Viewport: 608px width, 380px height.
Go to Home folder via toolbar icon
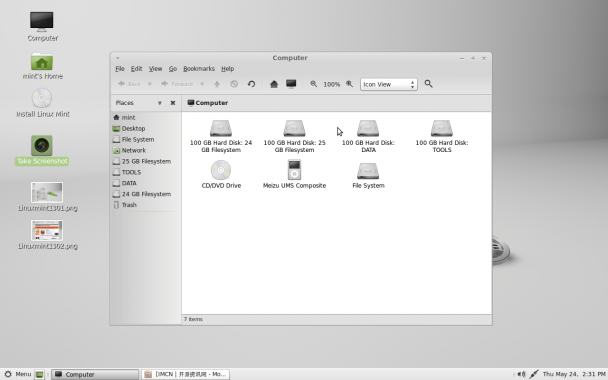click(x=274, y=84)
